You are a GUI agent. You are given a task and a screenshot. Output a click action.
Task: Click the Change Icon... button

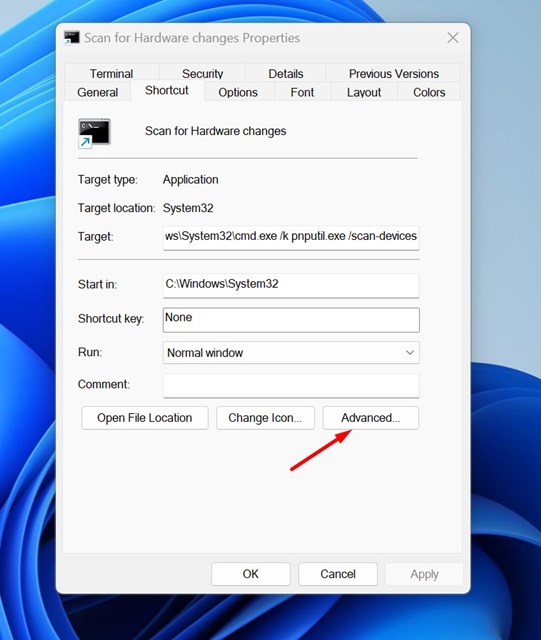265,418
